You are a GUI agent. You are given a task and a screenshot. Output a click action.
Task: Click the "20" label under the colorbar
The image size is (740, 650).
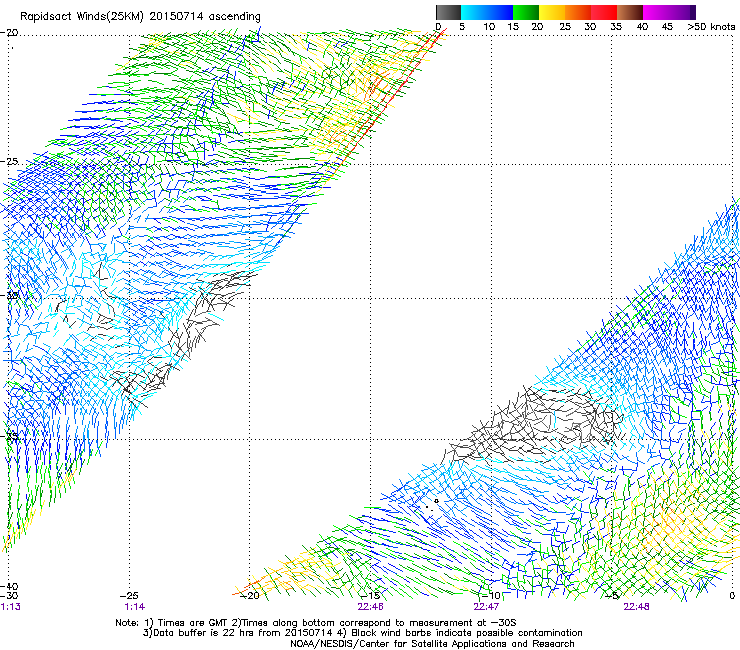tap(537, 27)
